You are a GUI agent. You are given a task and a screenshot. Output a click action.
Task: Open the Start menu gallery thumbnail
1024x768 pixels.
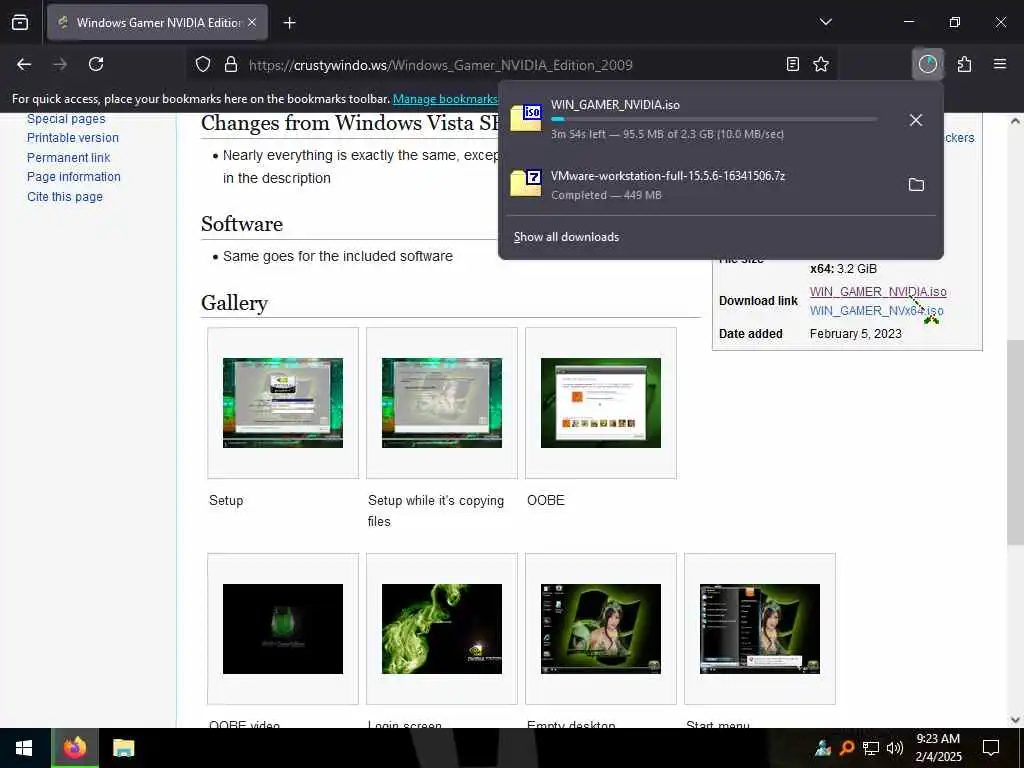(x=760, y=629)
